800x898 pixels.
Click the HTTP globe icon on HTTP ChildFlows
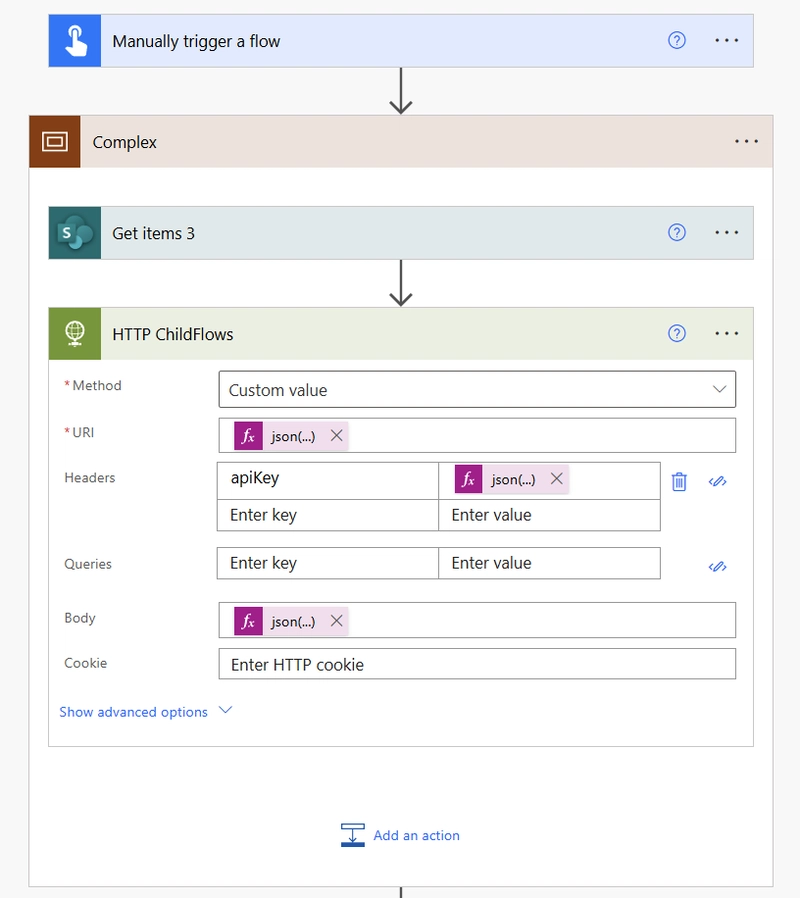(x=75, y=333)
